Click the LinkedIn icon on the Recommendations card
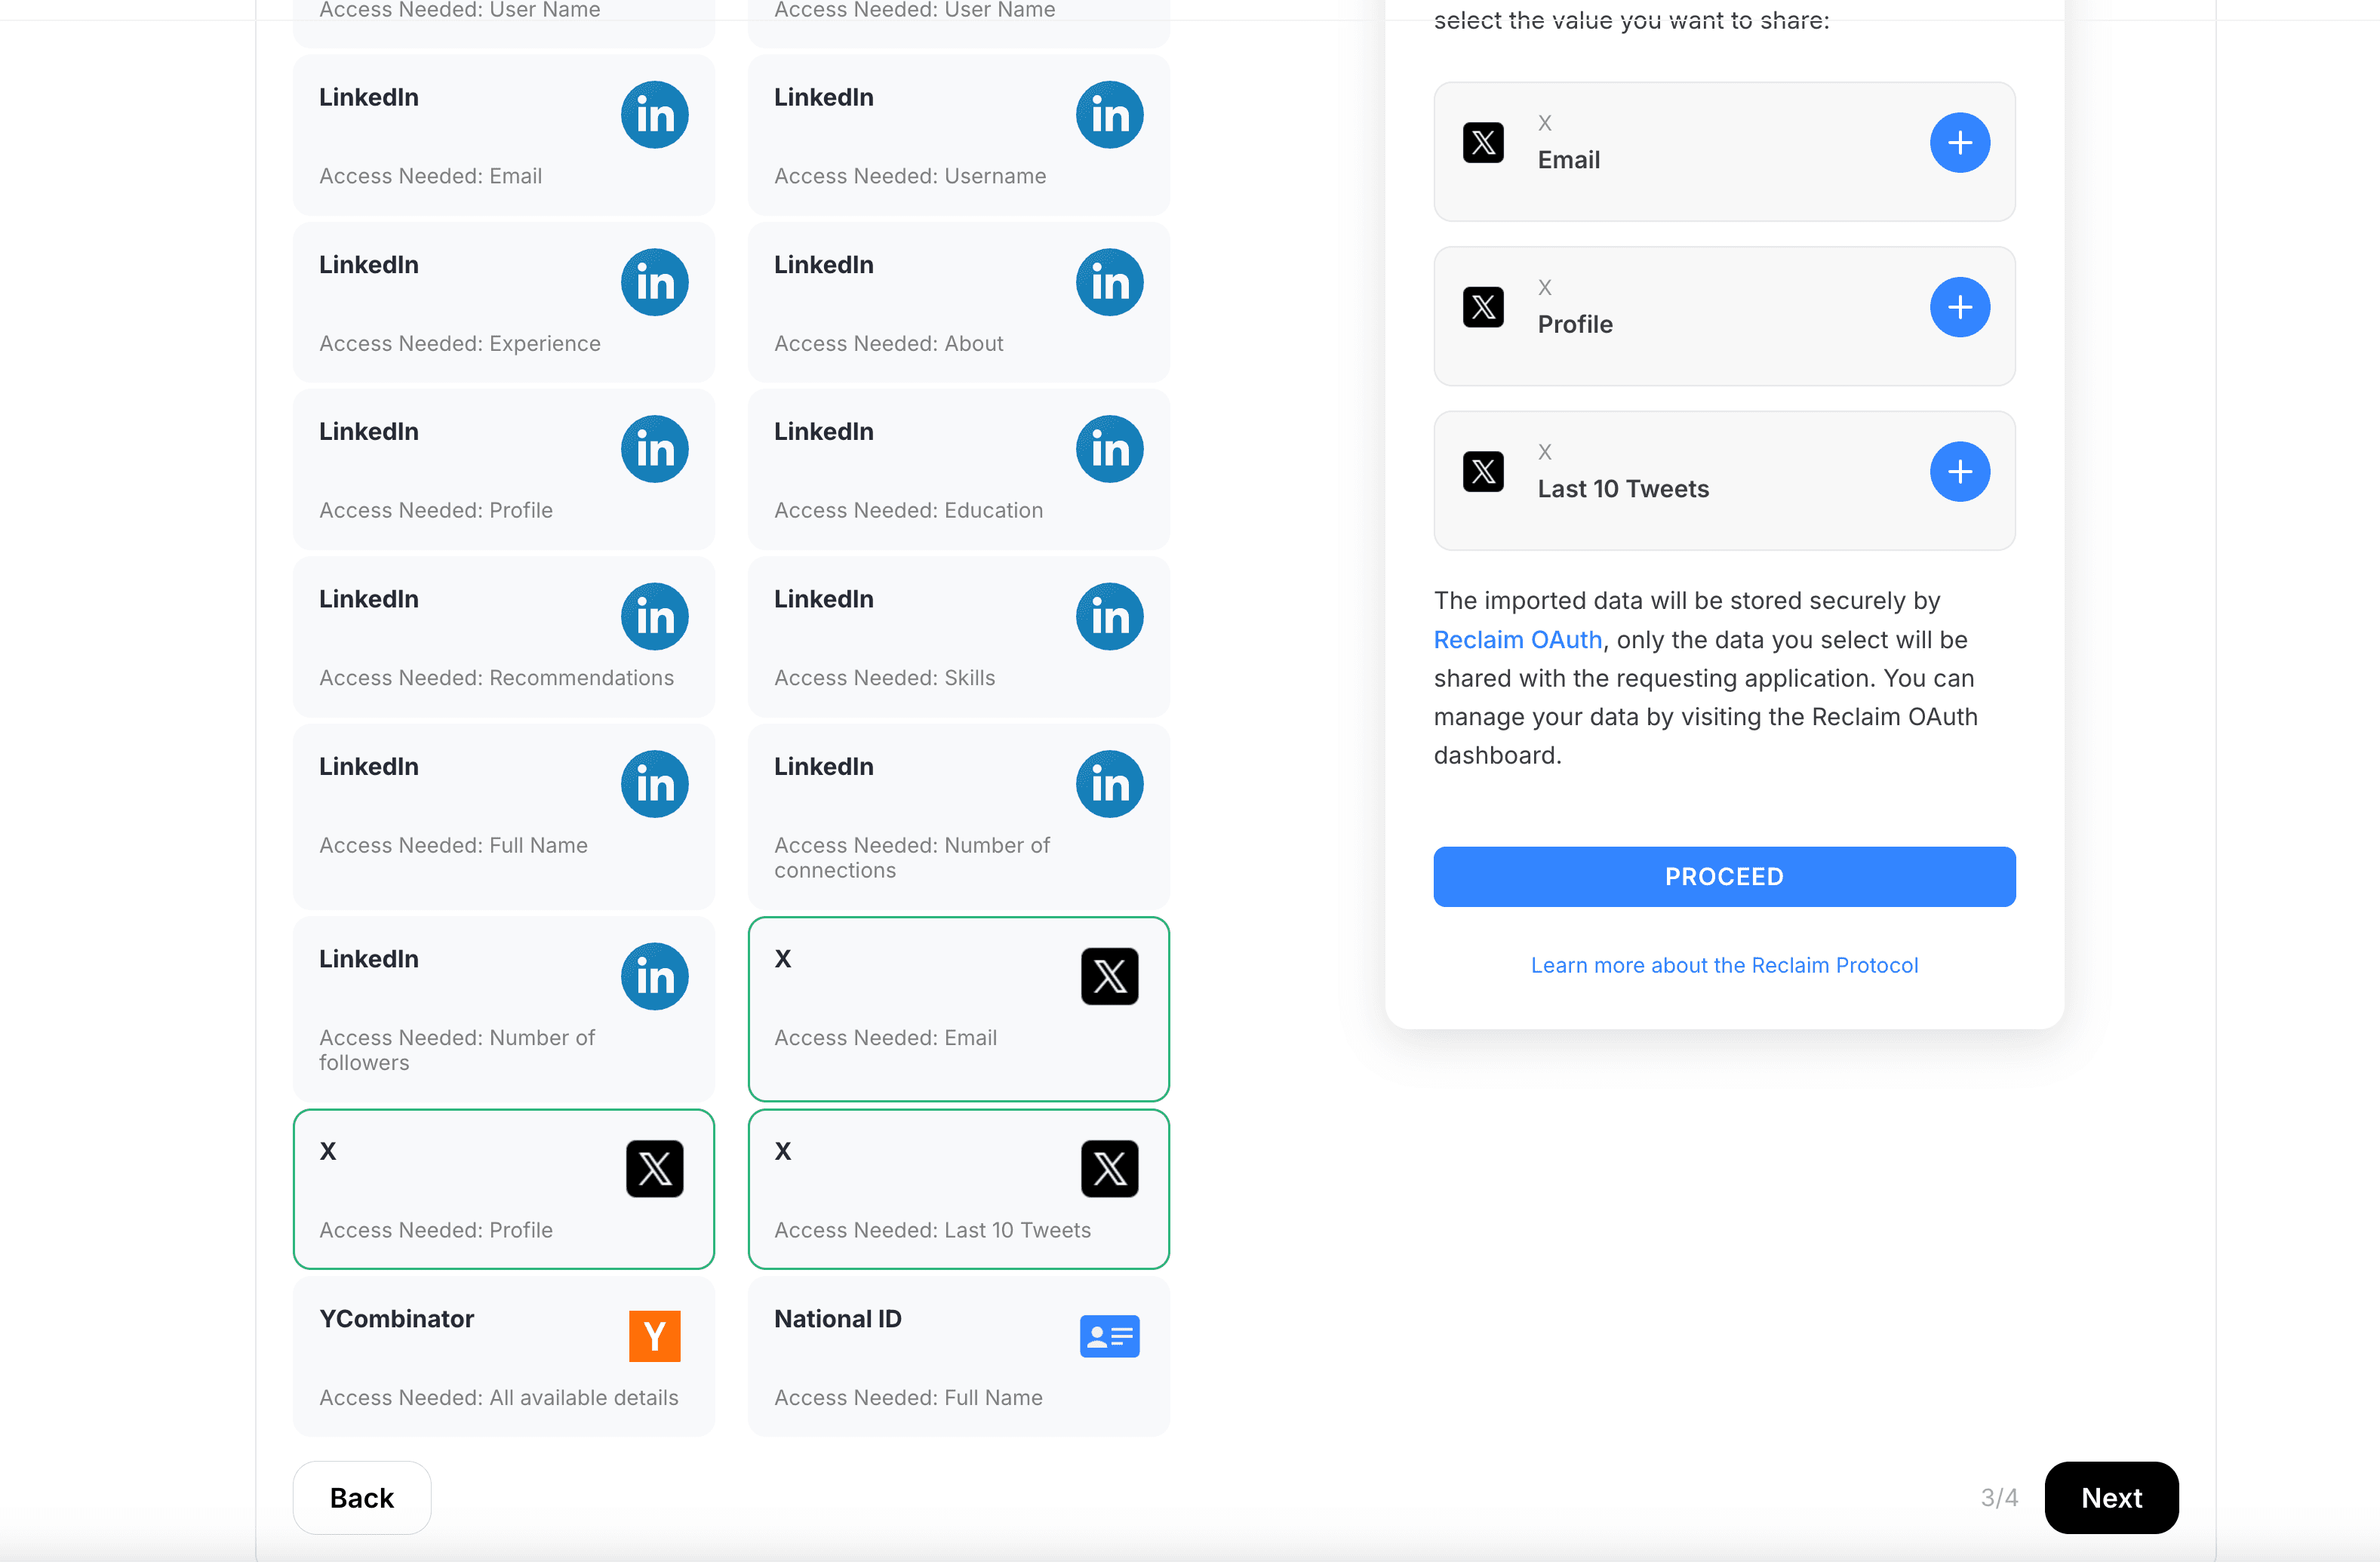 click(655, 616)
